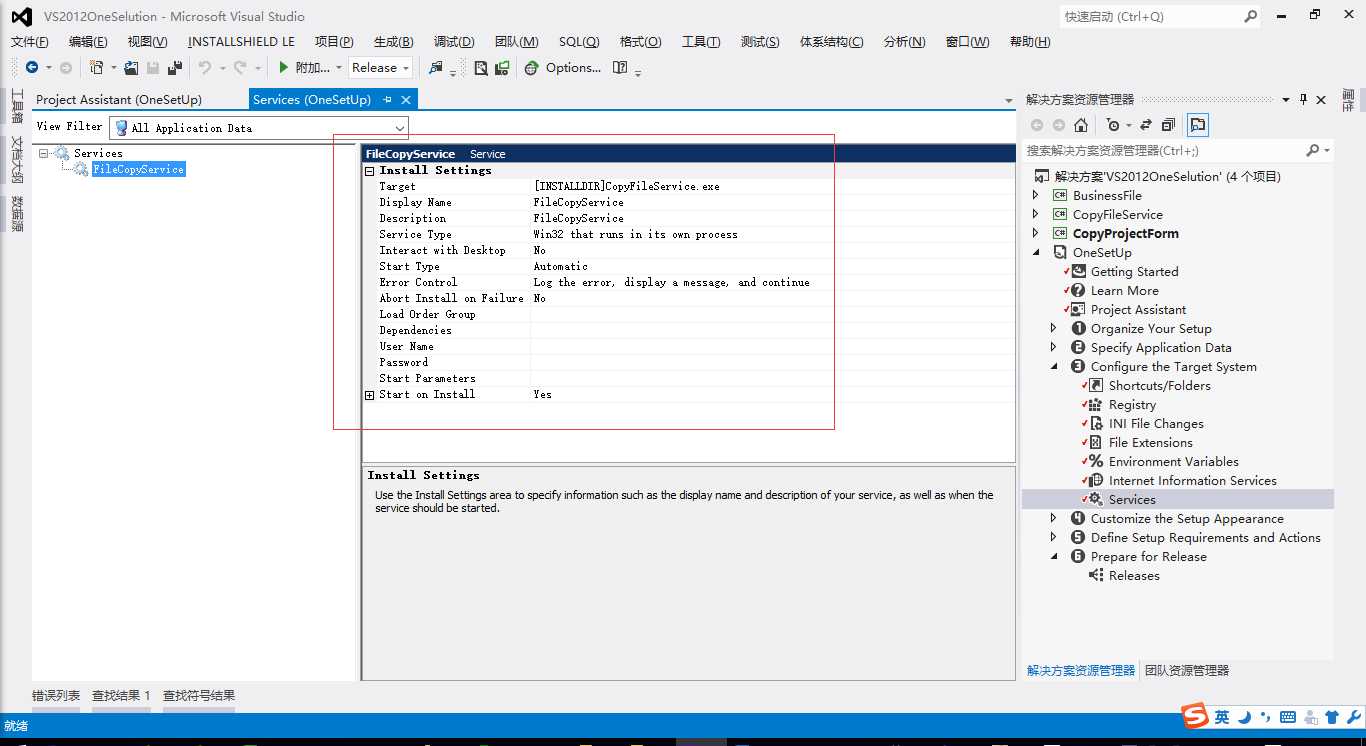This screenshot has width=1366, height=746.
Task: Open the IME wrench settings icon
Action: (1354, 717)
